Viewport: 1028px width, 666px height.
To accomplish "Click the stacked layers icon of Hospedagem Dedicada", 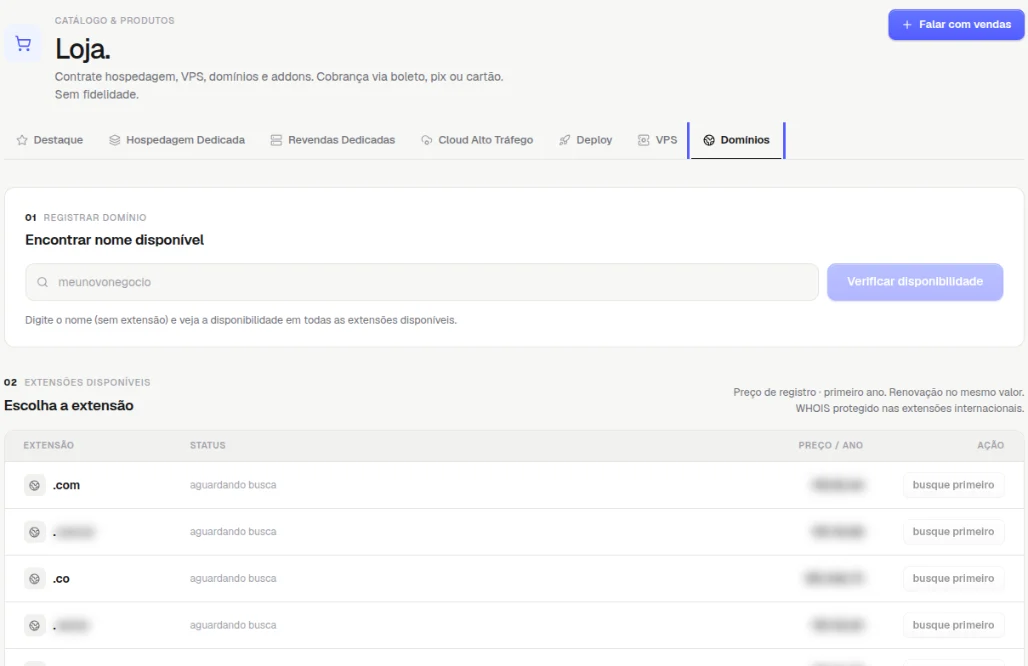I will 114,140.
